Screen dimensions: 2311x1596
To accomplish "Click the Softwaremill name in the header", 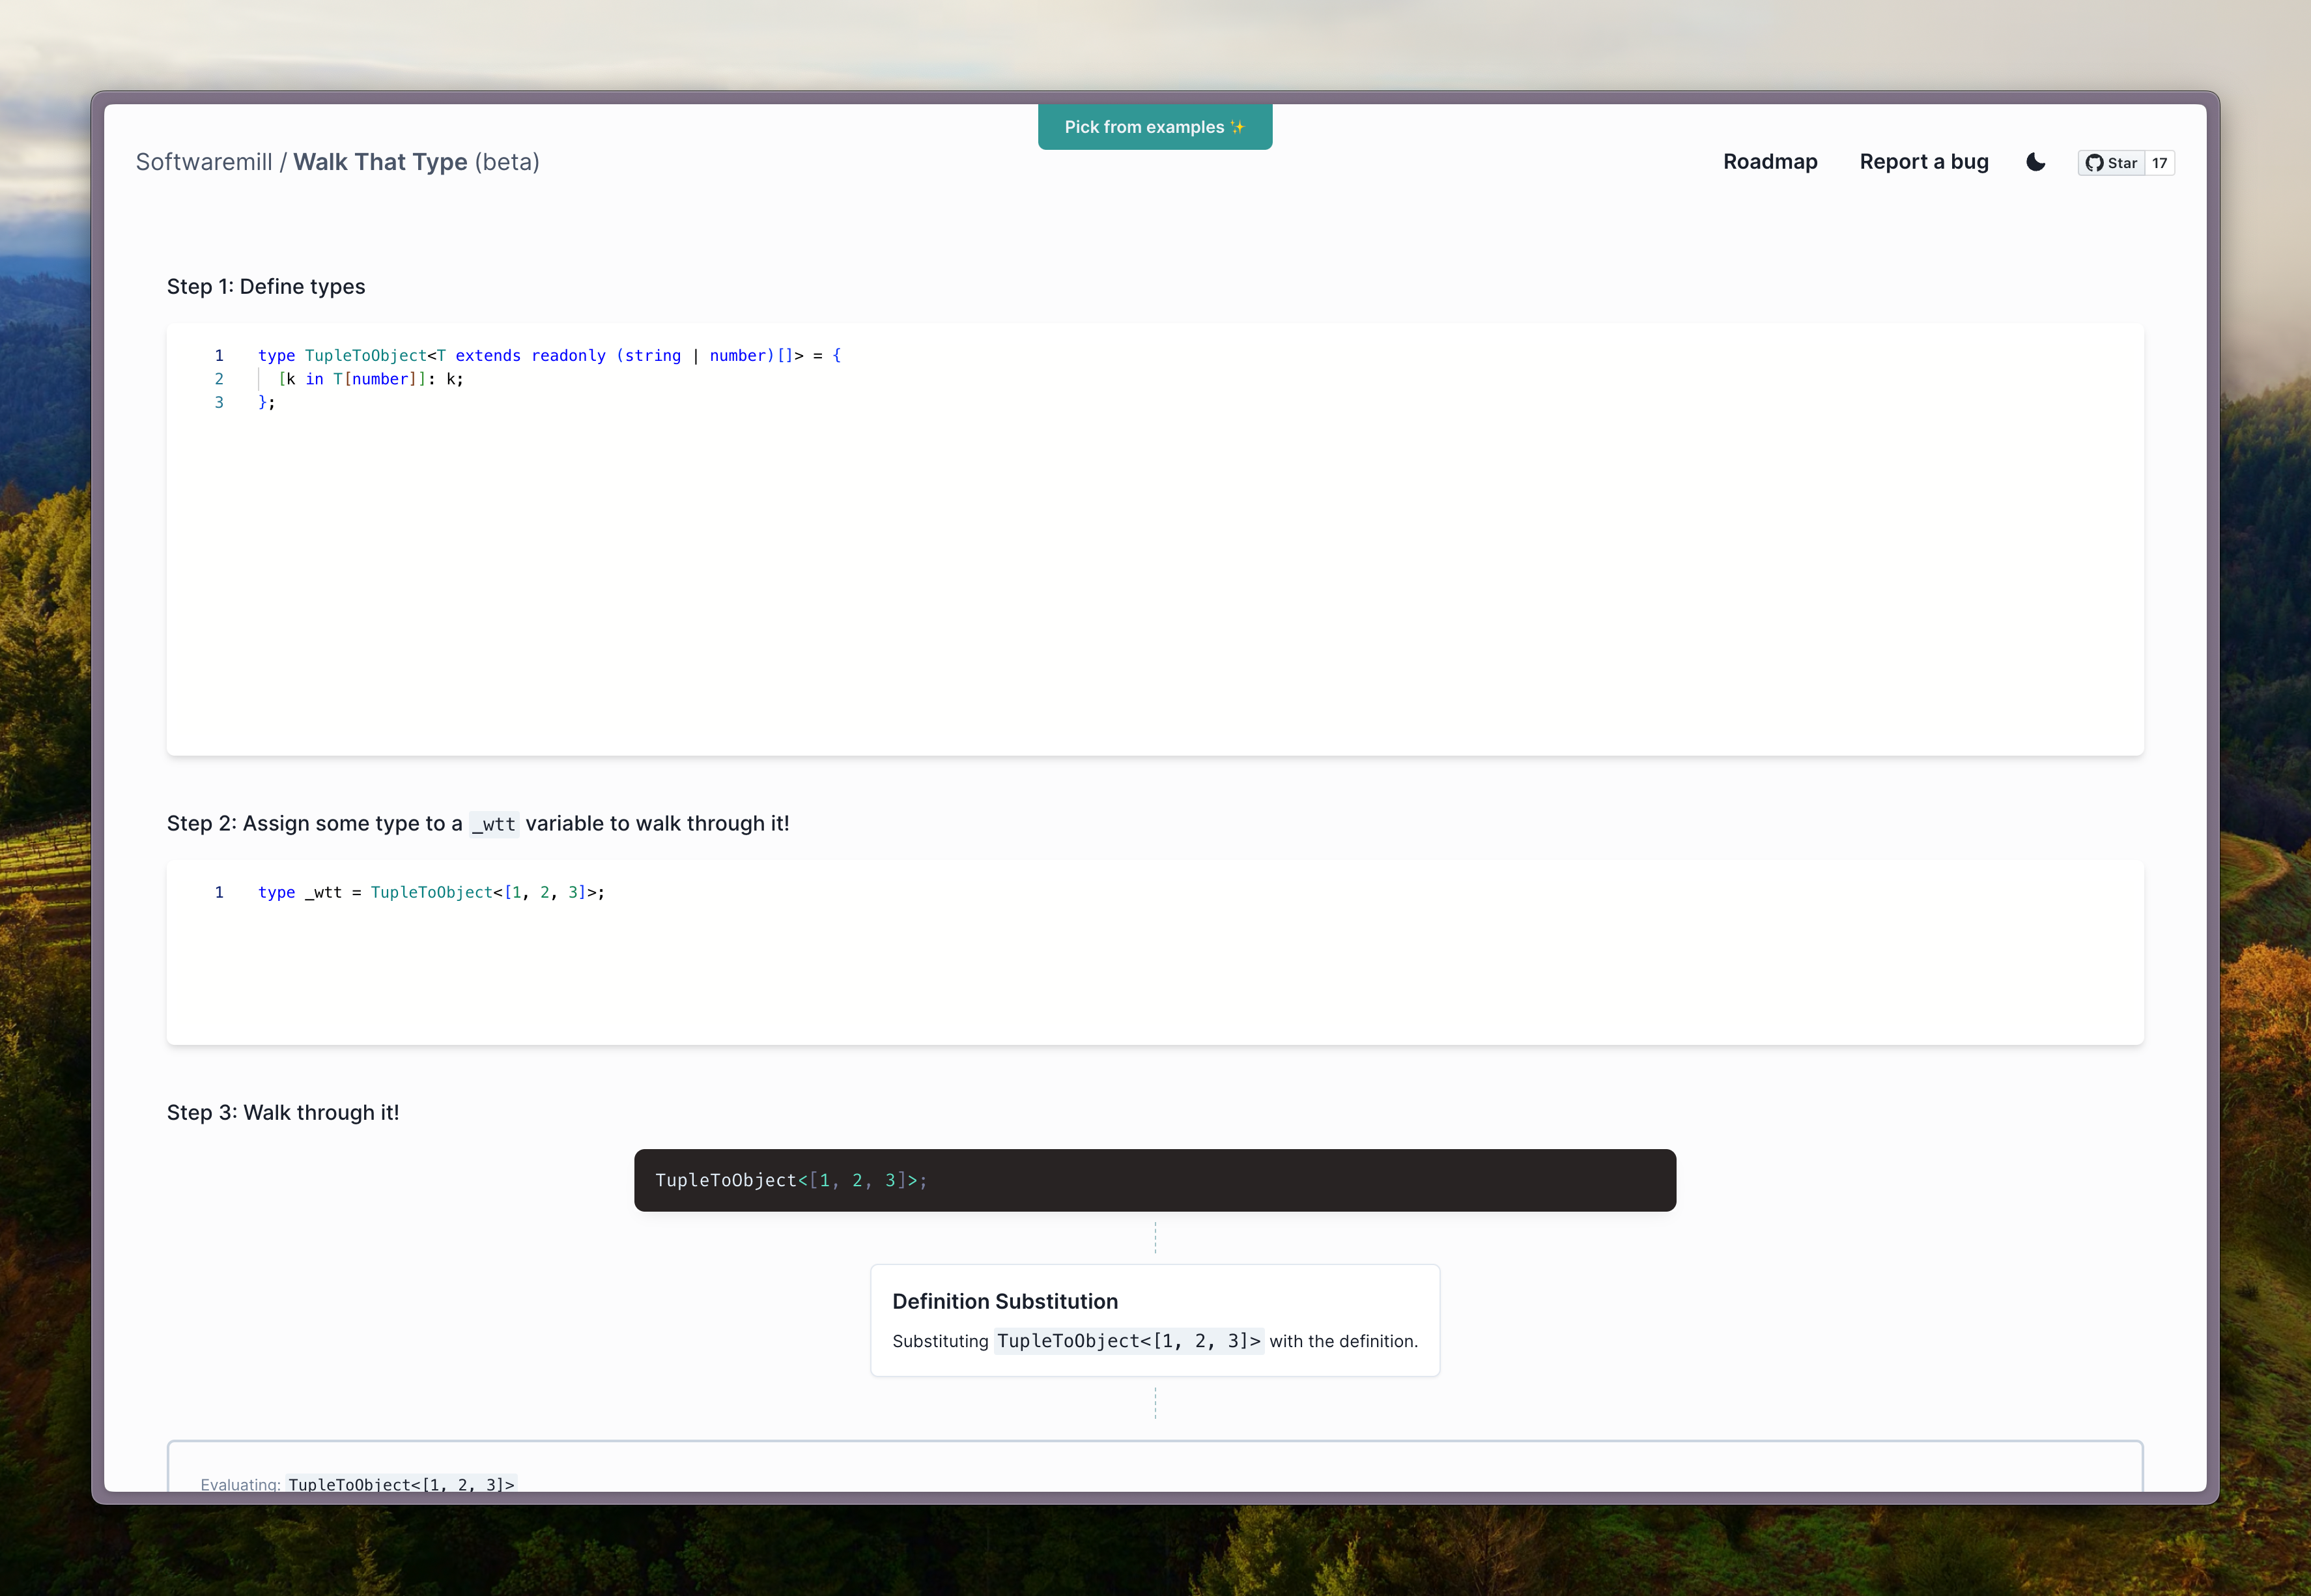I will 204,162.
